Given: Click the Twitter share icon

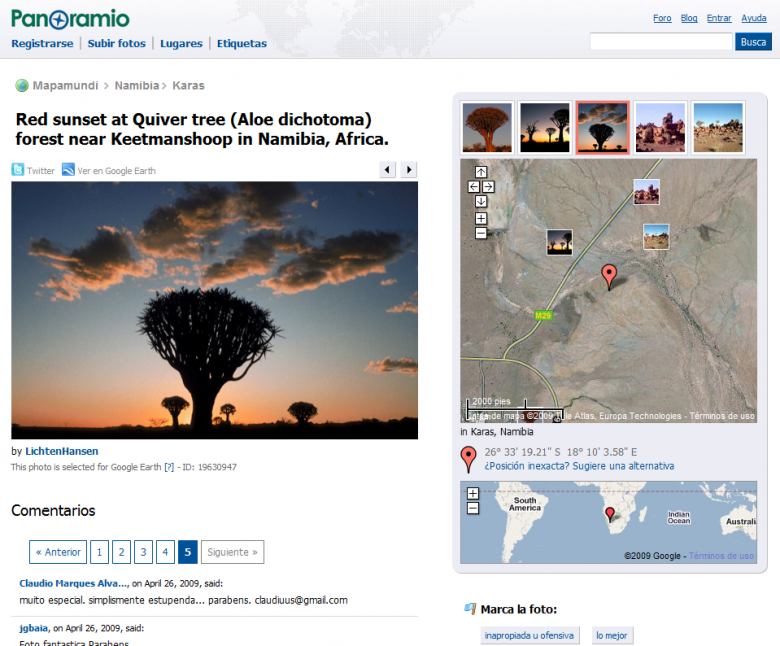Looking at the screenshot, I should 18,170.
